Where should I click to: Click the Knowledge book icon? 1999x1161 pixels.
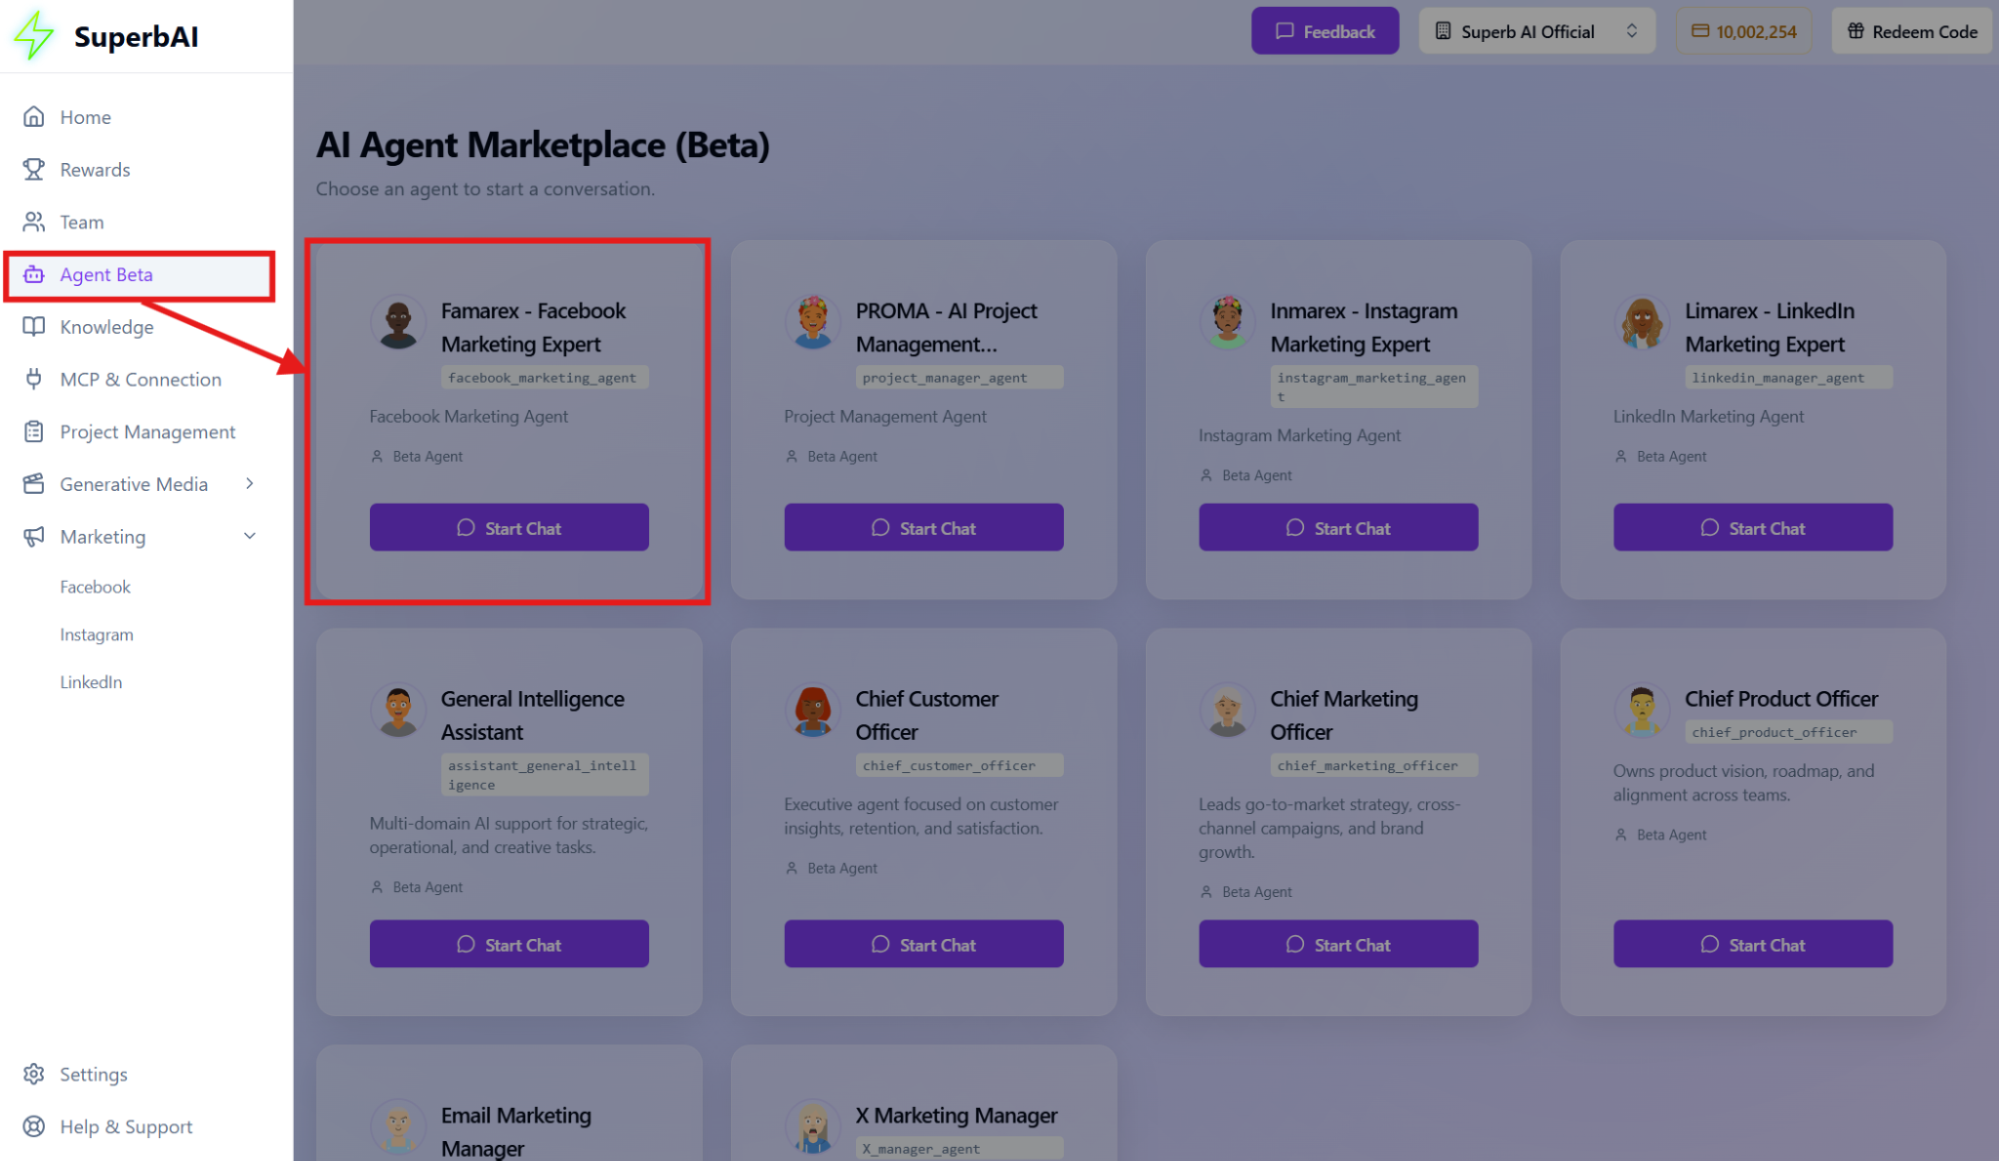click(x=33, y=327)
